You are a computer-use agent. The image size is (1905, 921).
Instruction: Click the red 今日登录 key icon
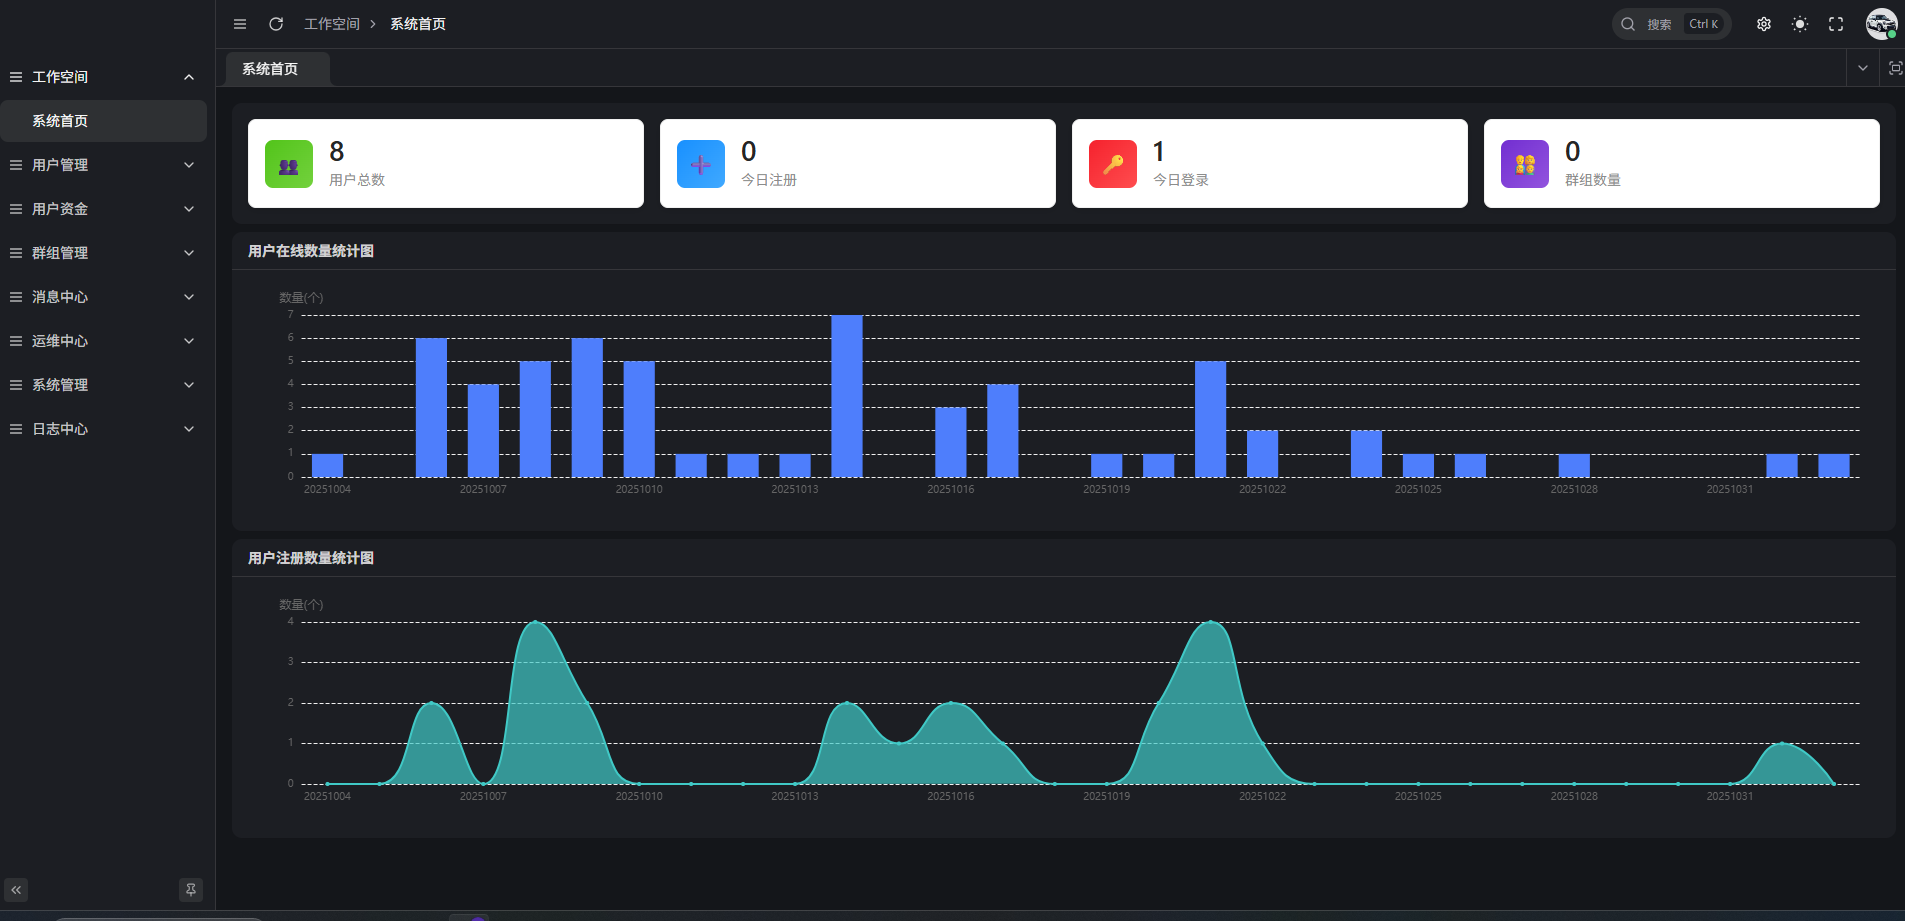point(1113,164)
